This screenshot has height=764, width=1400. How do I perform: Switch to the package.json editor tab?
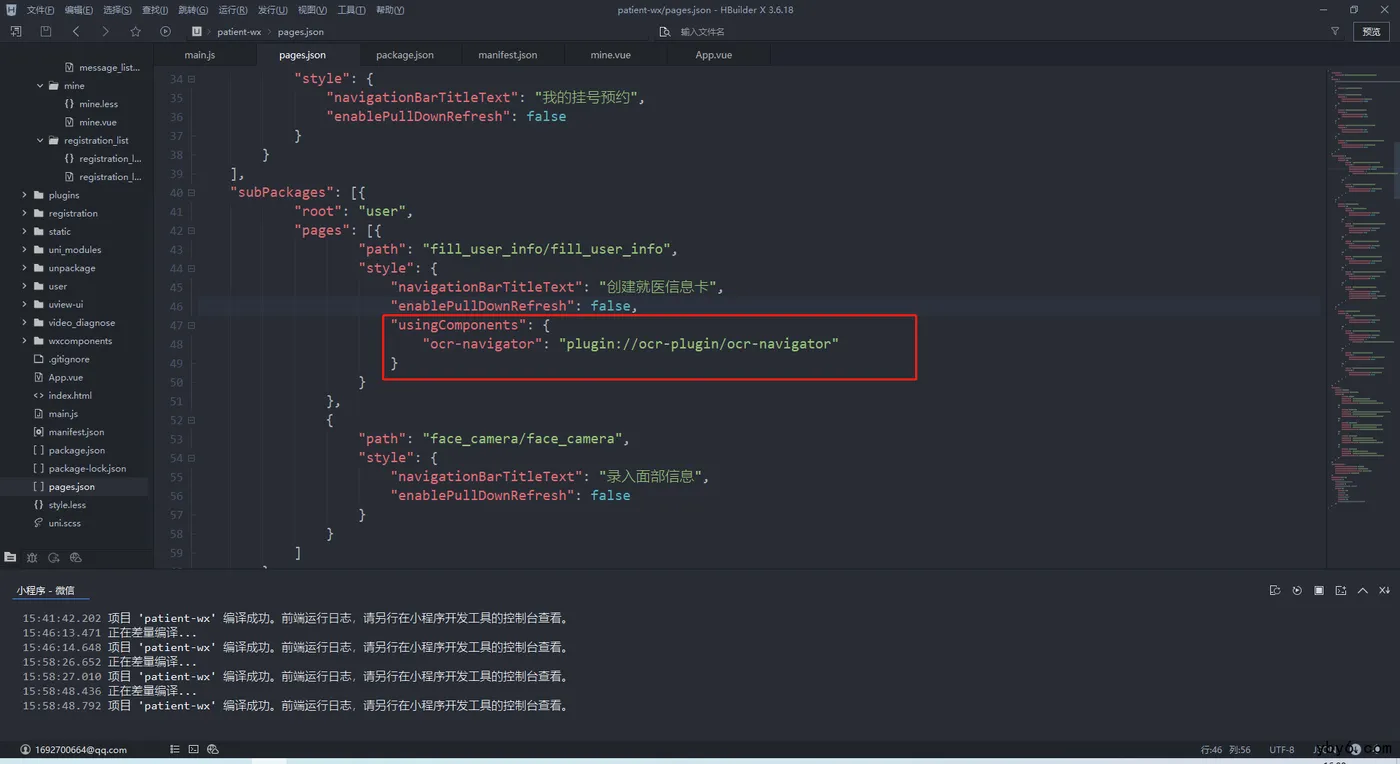point(405,55)
